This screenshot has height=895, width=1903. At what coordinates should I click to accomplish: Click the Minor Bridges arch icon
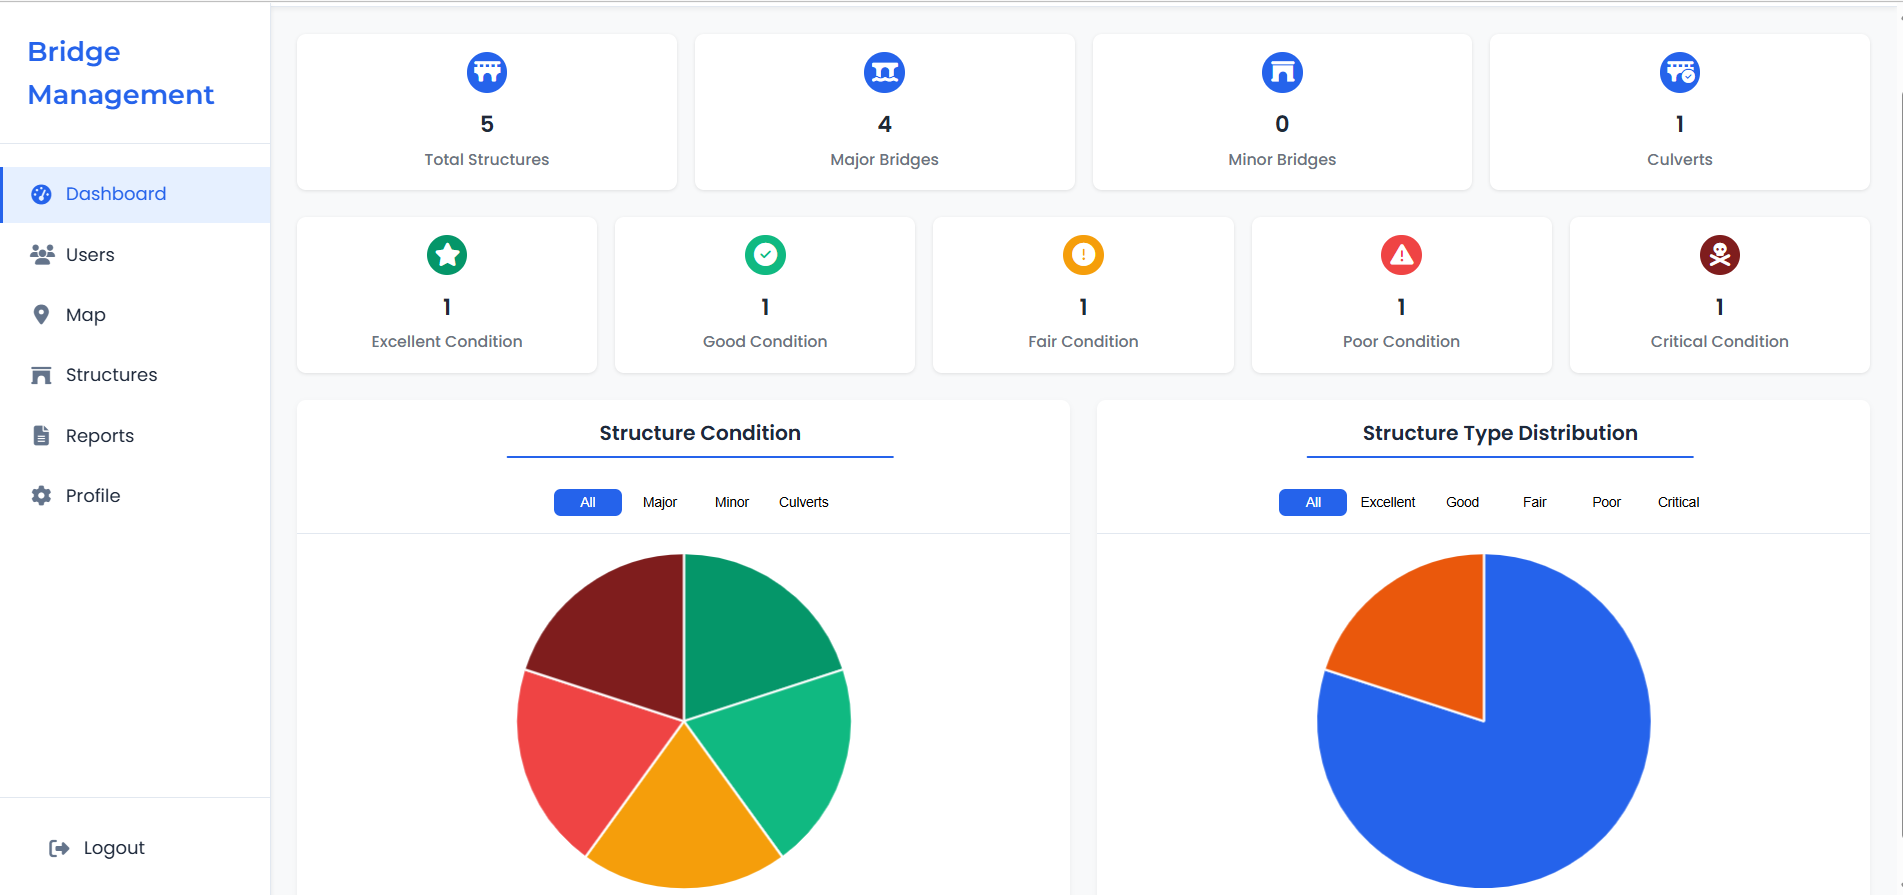point(1282,72)
